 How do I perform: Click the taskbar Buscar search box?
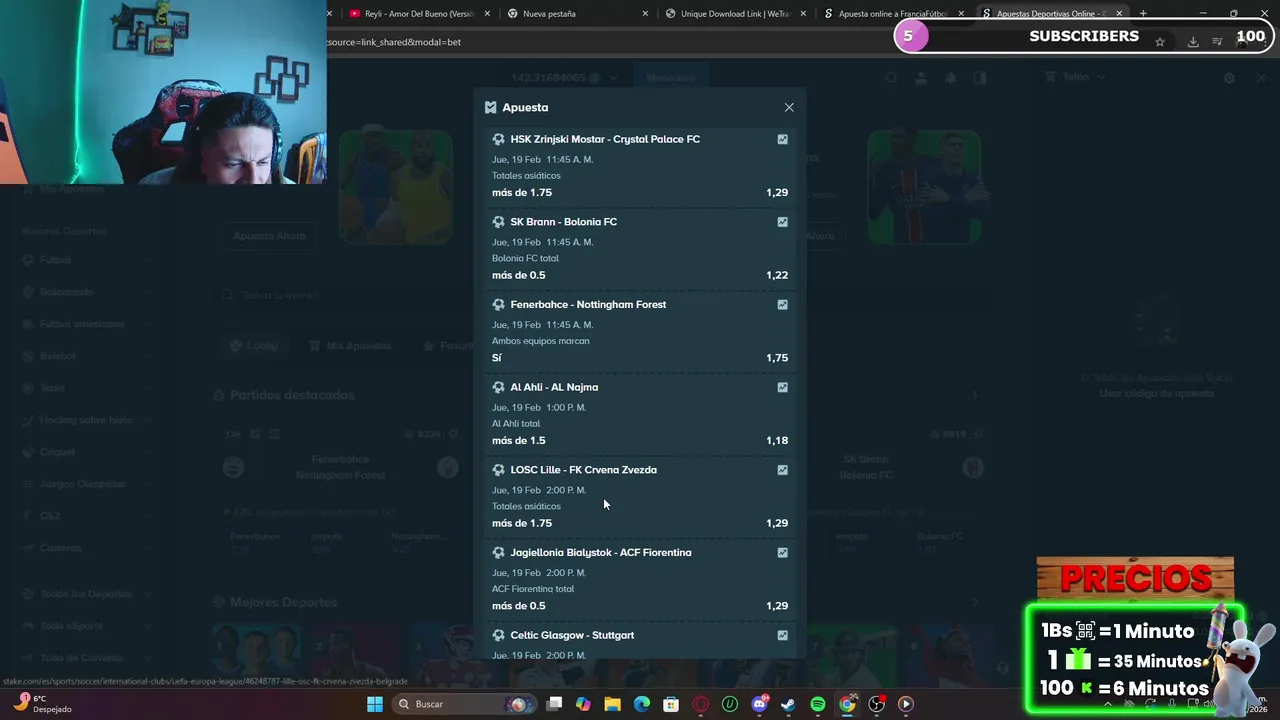coord(463,704)
